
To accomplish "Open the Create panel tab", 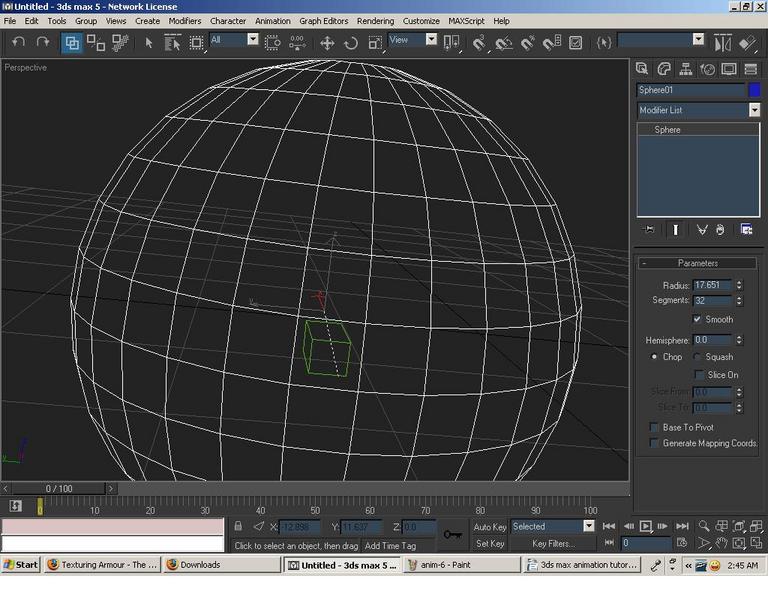I will click(x=642, y=69).
